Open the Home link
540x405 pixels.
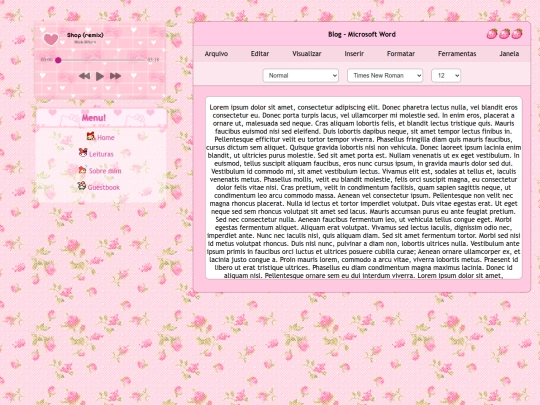[x=106, y=138]
